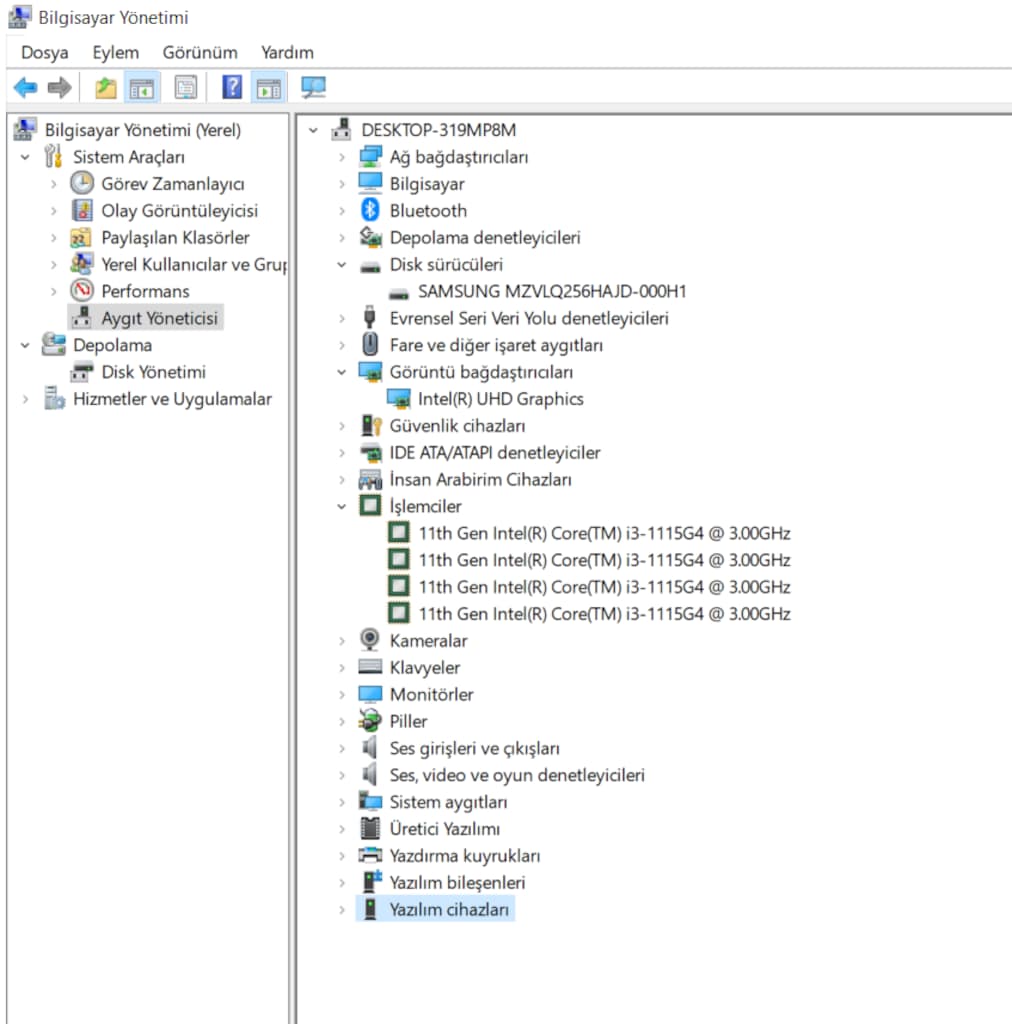Viewport: 1012px width, 1024px height.
Task: Click the blue Help question mark icon
Action: 232,88
